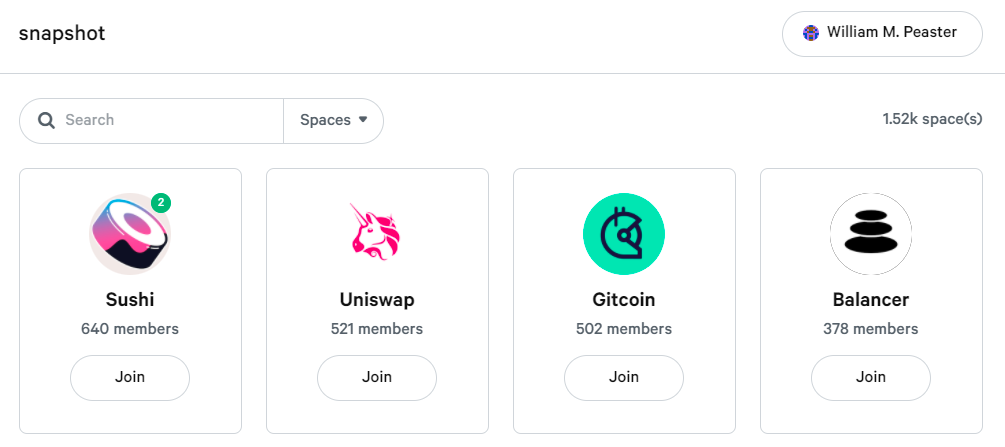Open the Uniswap space title
The height and width of the screenshot is (447, 1005).
[377, 299]
